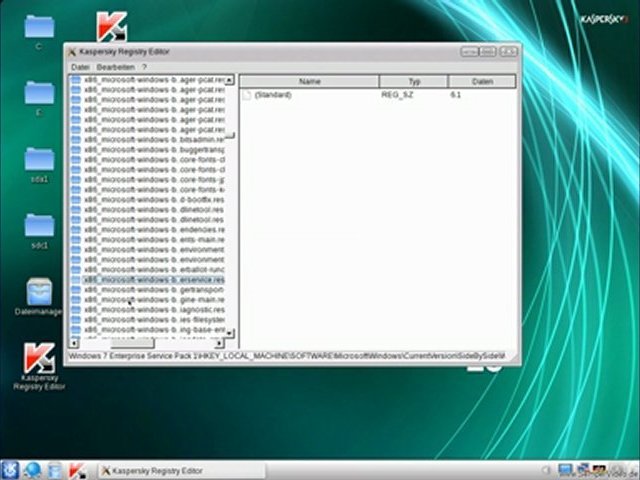Sort values by the Name column header
640x480 pixels.
pyautogui.click(x=310, y=81)
